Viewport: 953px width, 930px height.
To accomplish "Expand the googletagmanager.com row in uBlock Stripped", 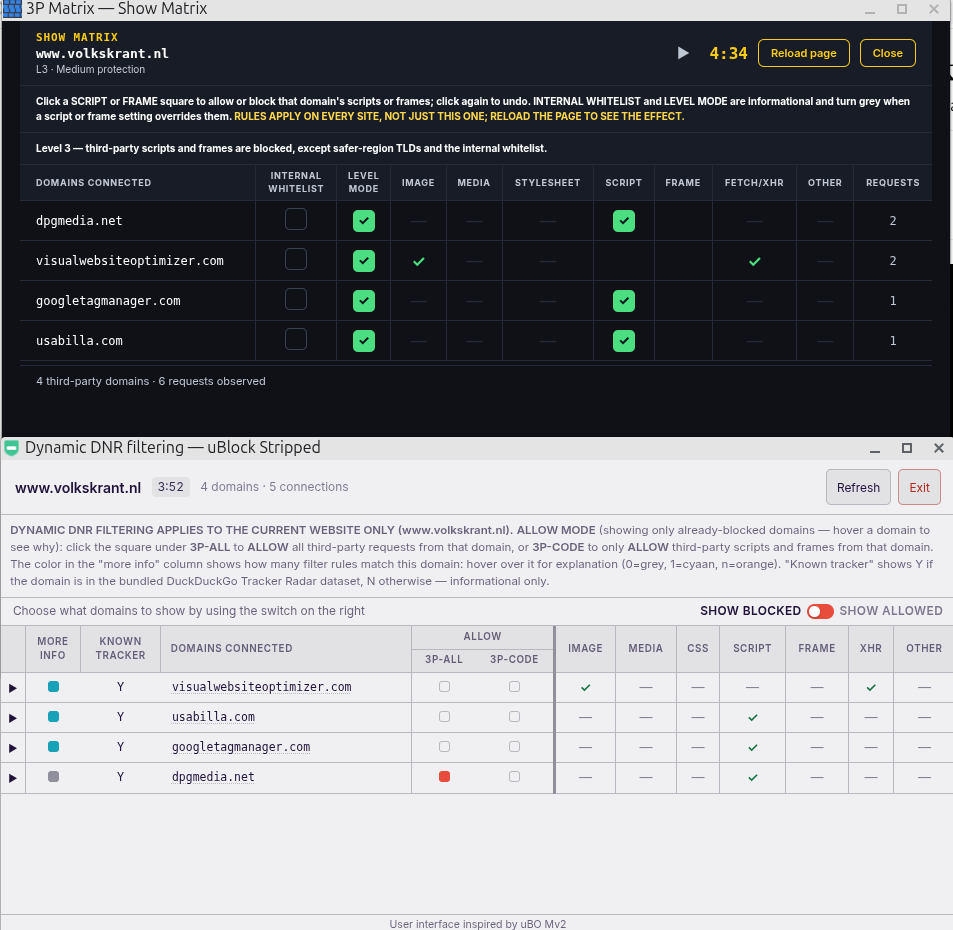I will tap(13, 748).
